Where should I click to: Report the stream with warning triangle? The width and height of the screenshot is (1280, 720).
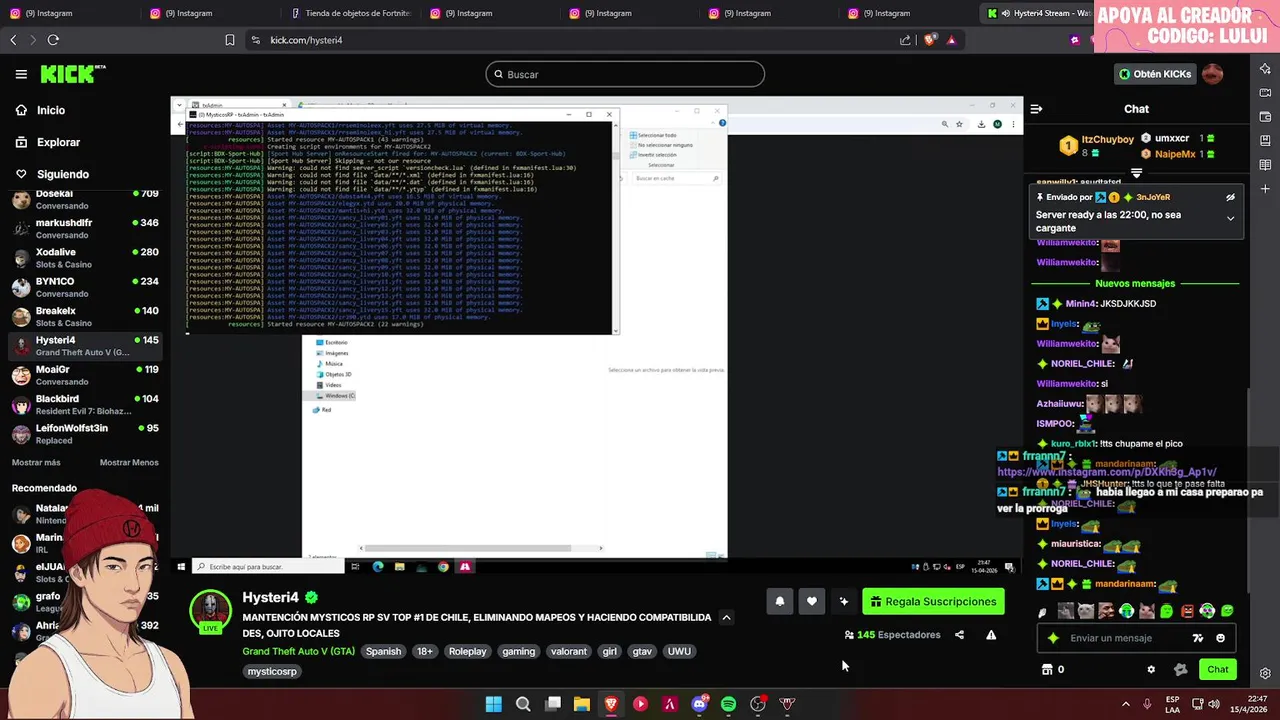(991, 635)
